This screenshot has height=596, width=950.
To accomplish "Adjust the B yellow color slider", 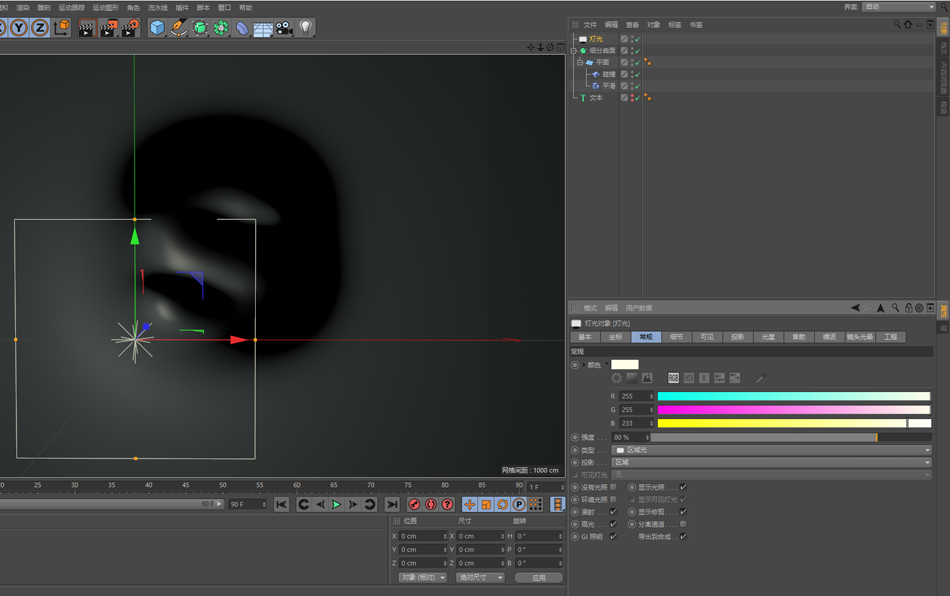I will click(794, 423).
